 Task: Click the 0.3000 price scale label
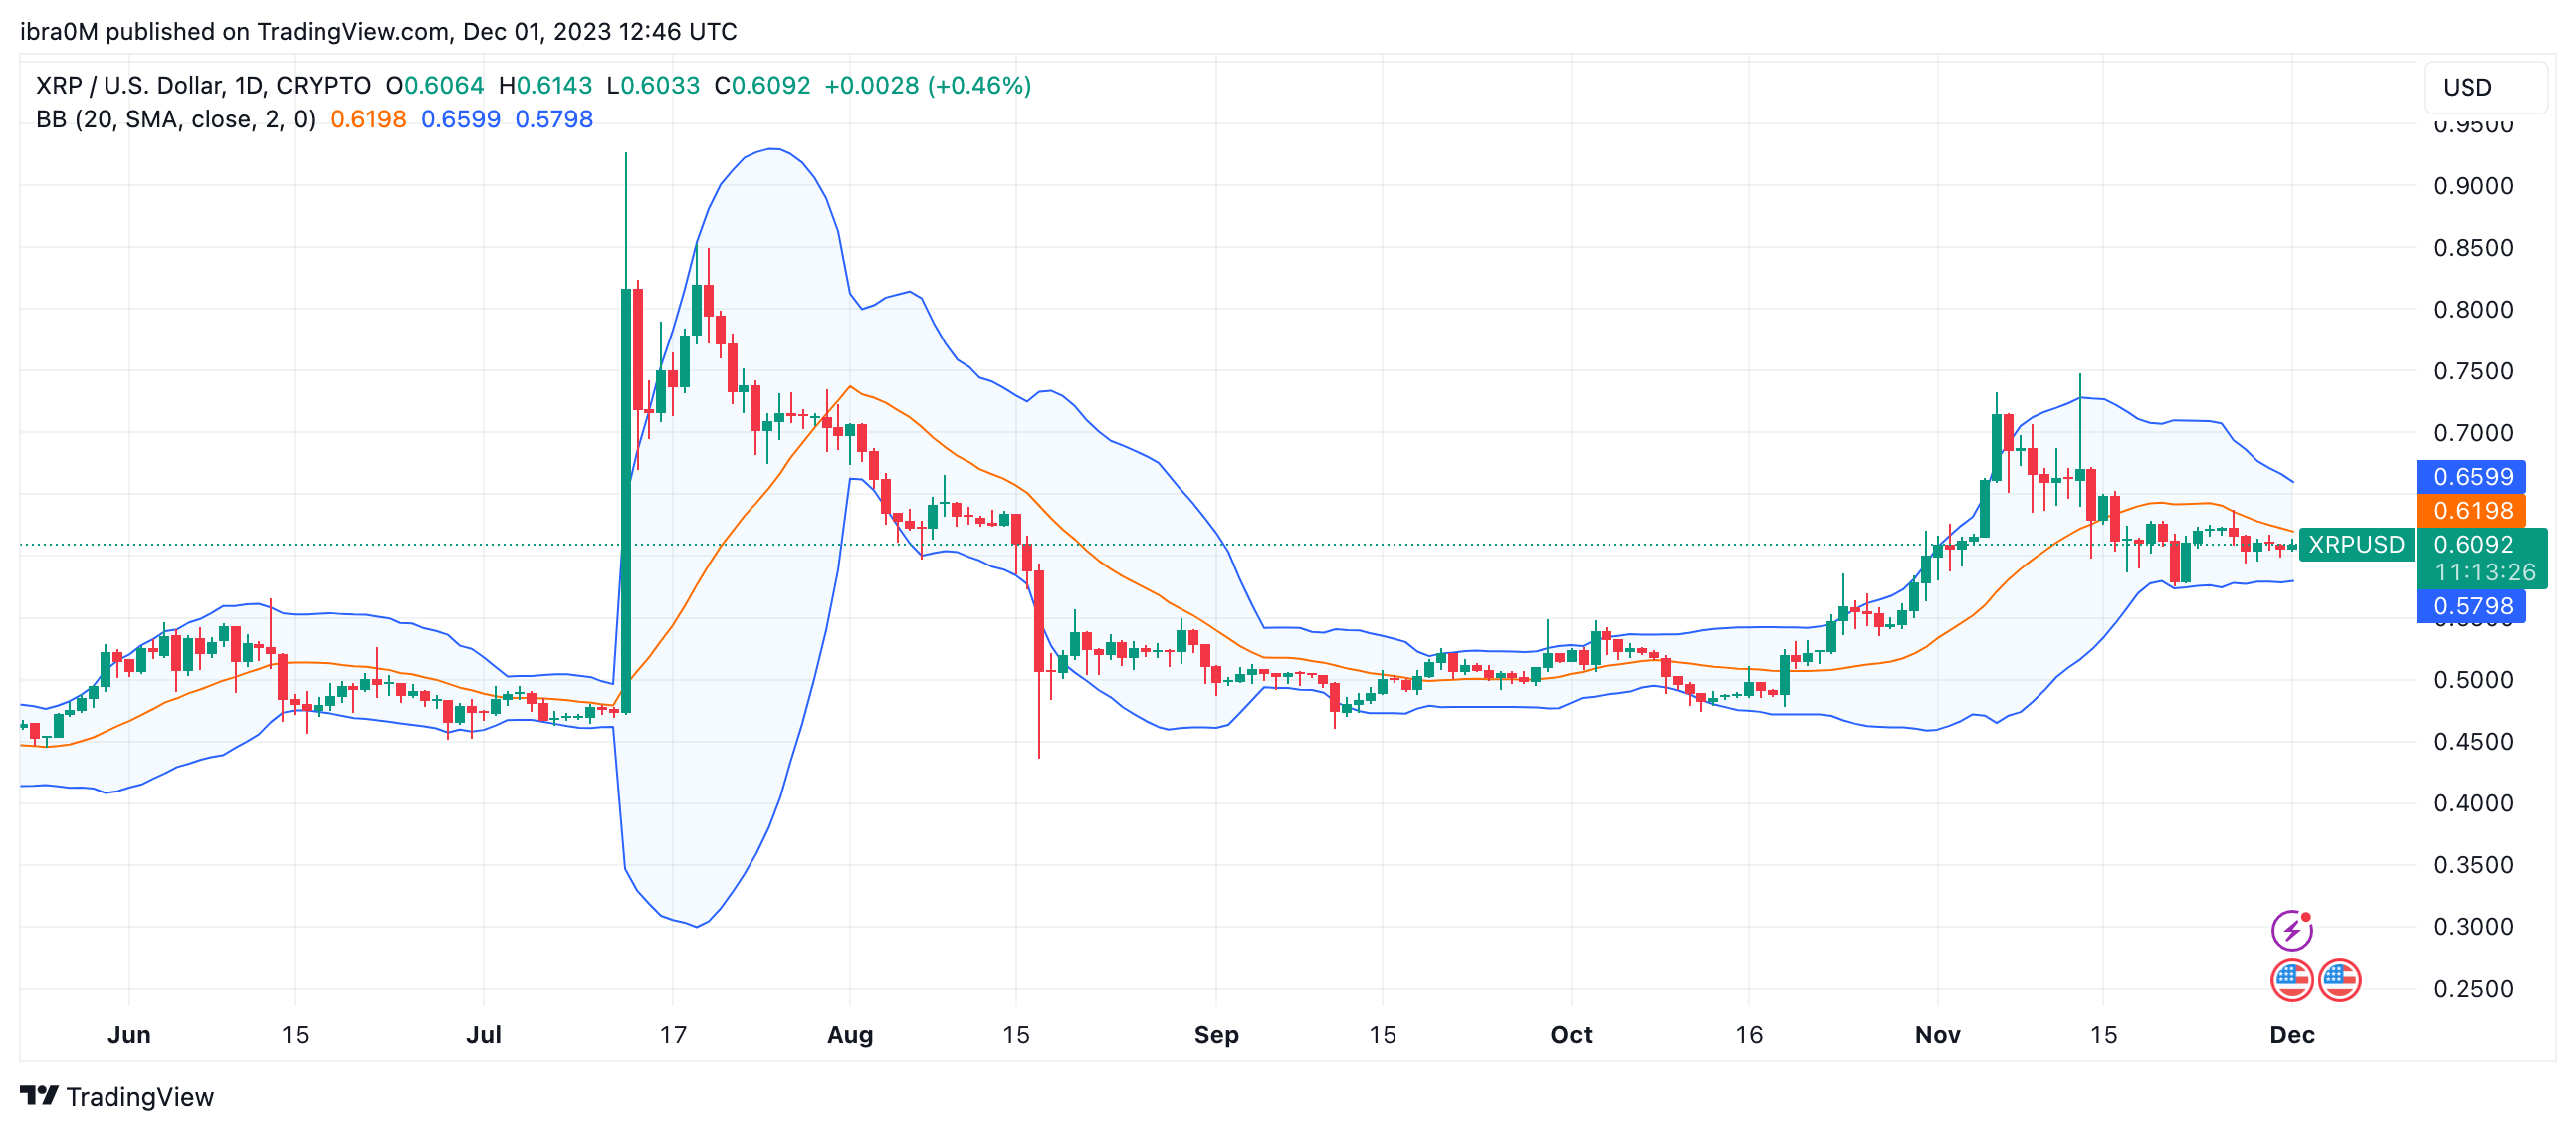(2473, 927)
